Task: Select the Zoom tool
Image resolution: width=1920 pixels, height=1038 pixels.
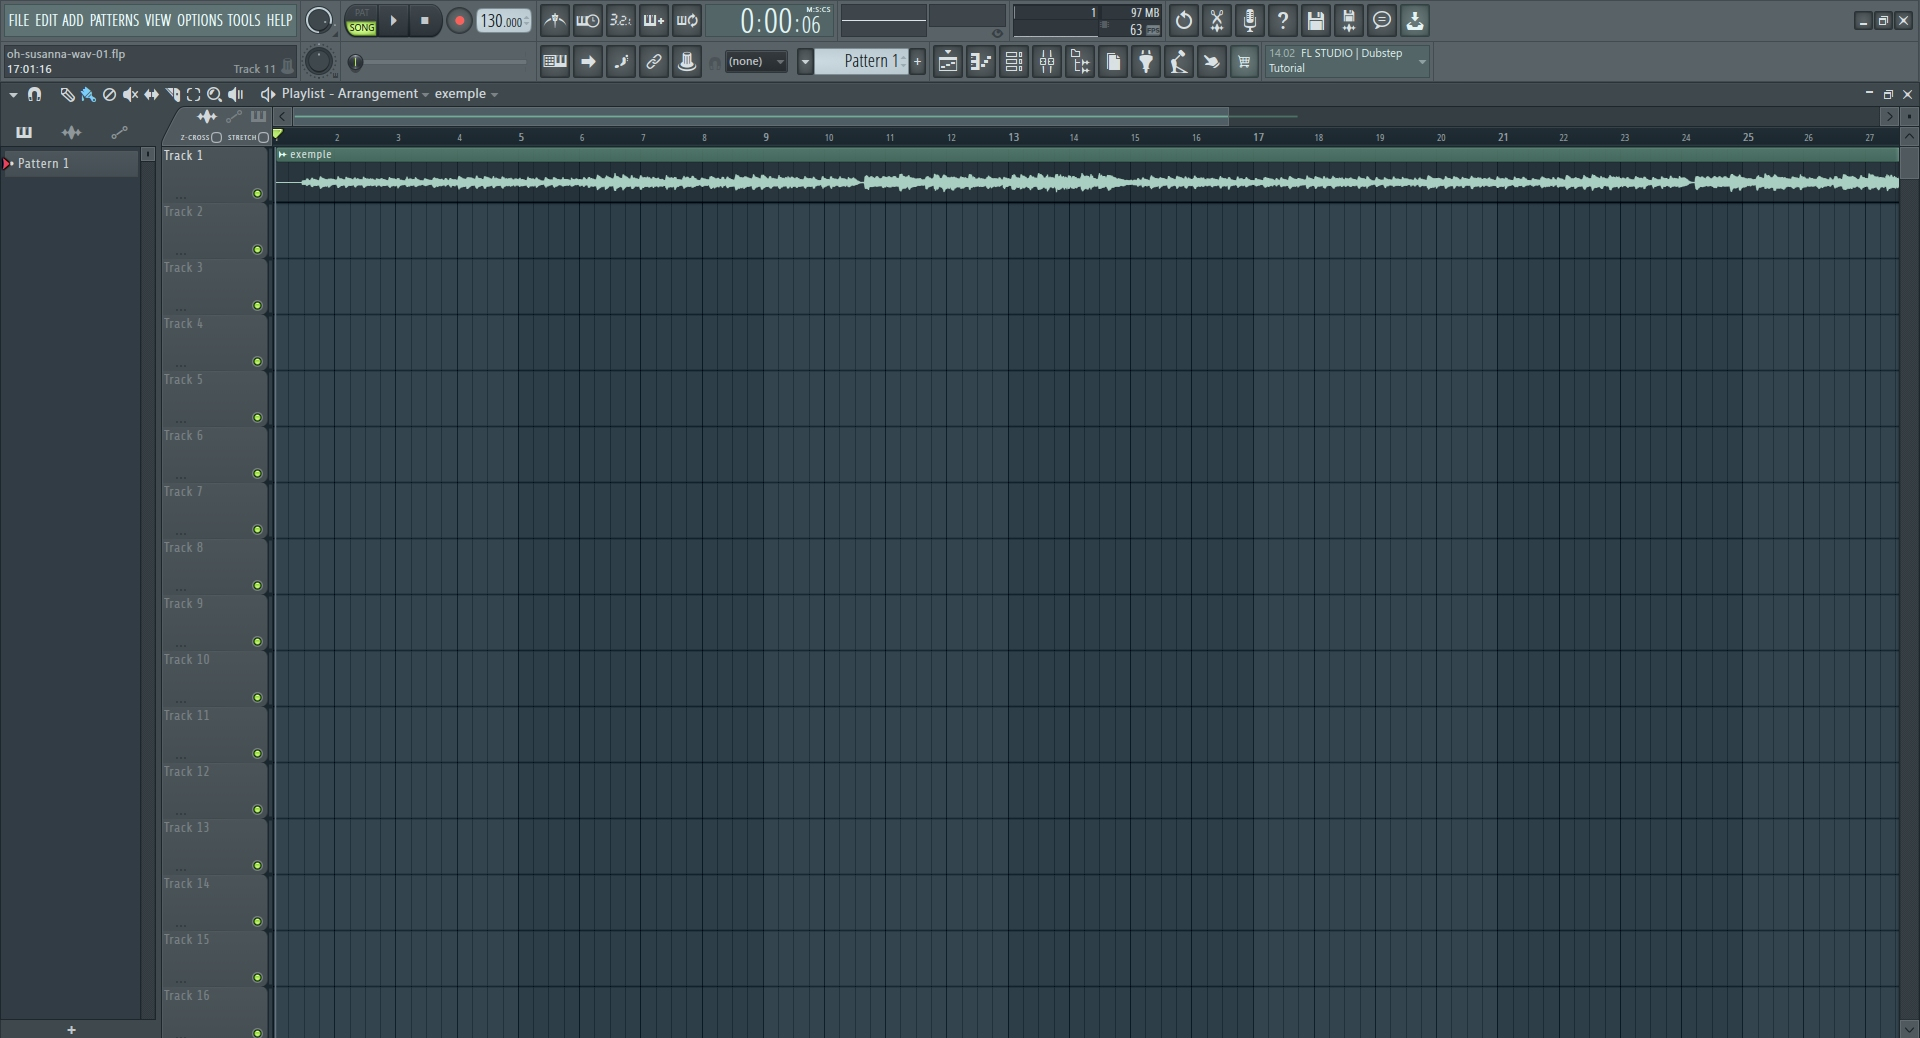Action: tap(214, 94)
